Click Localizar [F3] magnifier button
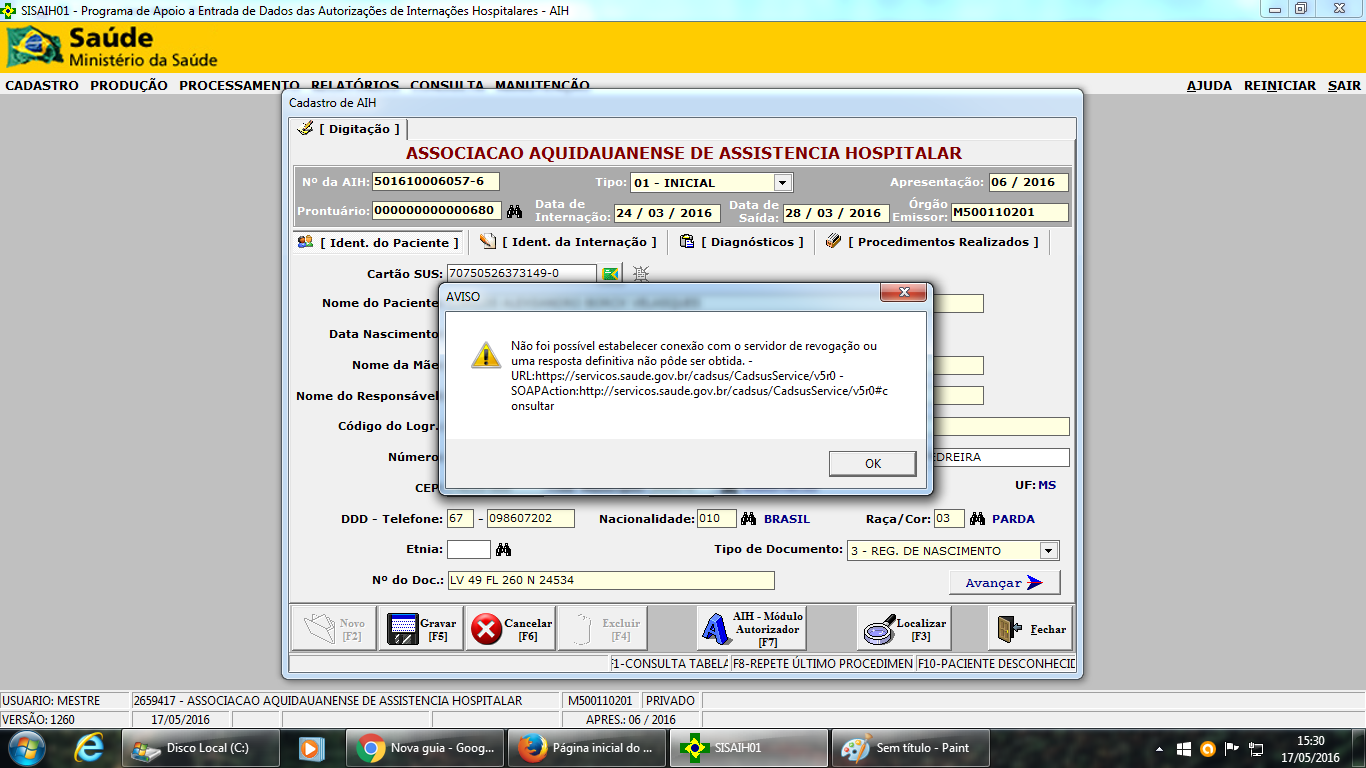The width and height of the screenshot is (1366, 768). tap(903, 629)
